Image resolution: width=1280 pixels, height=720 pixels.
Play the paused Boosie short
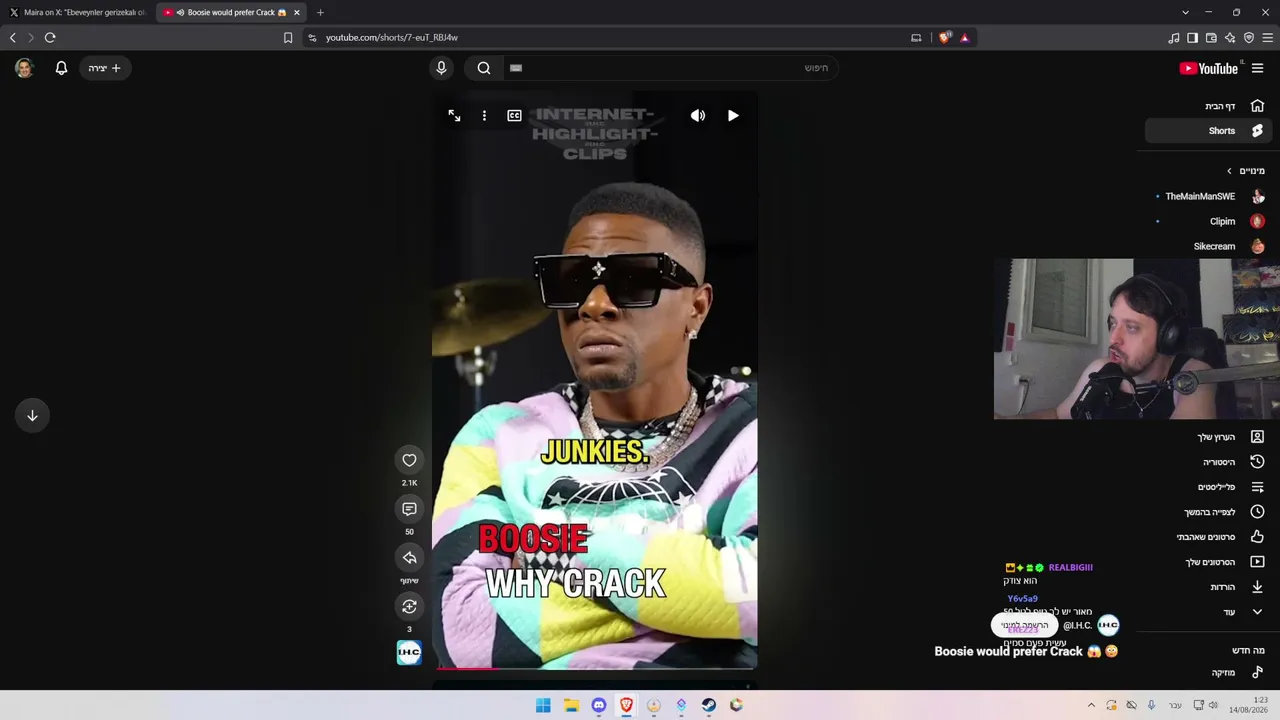733,116
